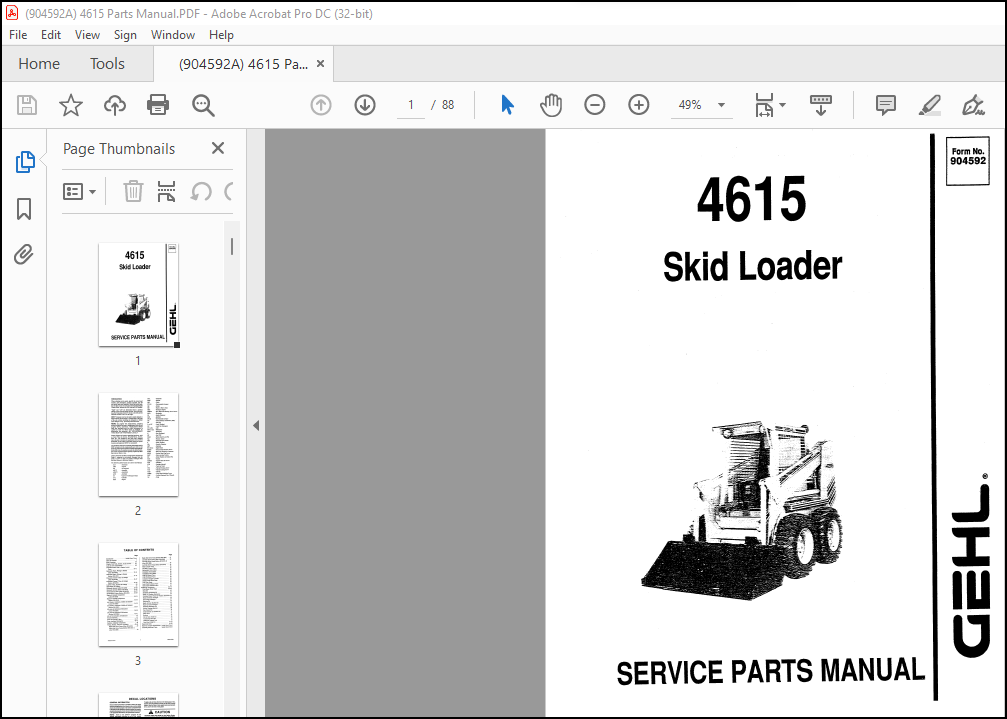1007x719 pixels.
Task: Open the Attachments paperclip panel
Action: click(x=24, y=255)
